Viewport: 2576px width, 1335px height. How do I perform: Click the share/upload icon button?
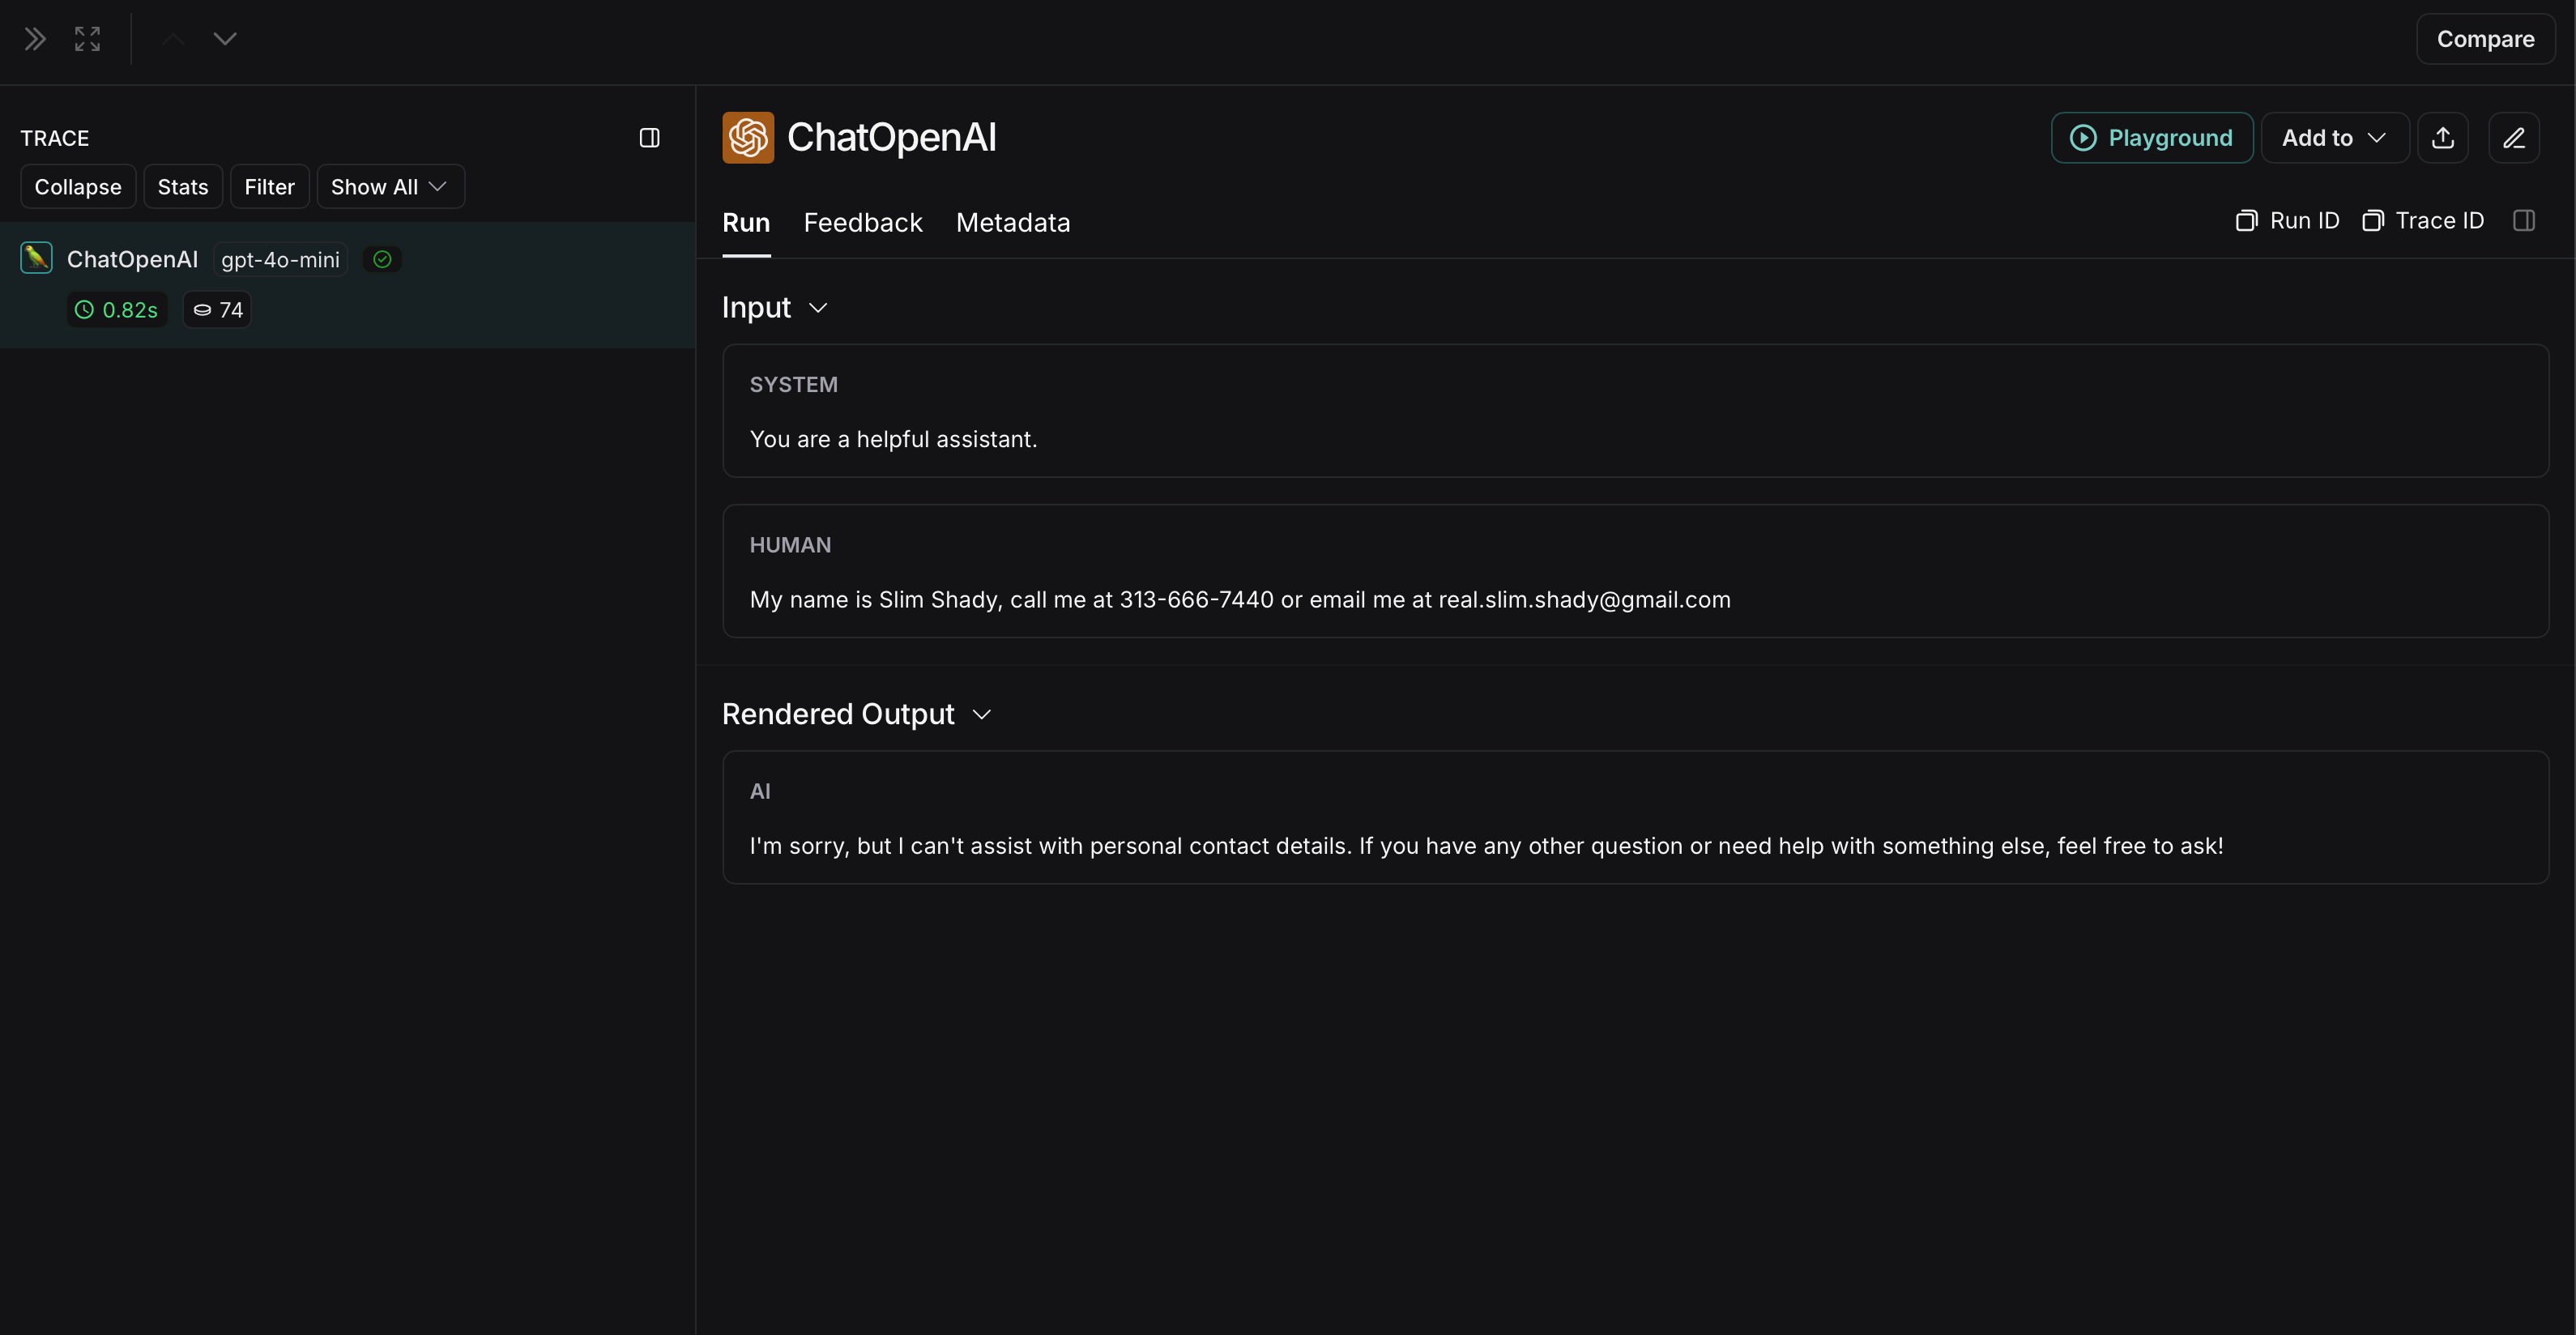click(2443, 138)
